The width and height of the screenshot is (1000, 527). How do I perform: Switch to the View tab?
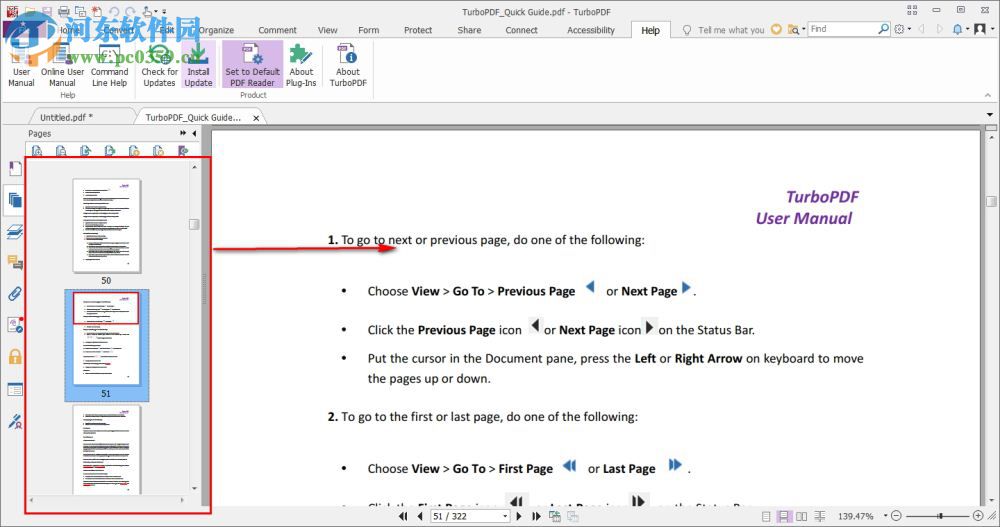point(328,30)
